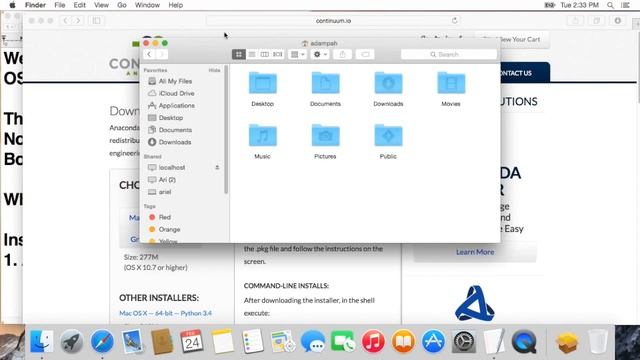This screenshot has height=360, width=640.
Task: Click the Finder sidebar scrollbar
Action: pos(226,130)
